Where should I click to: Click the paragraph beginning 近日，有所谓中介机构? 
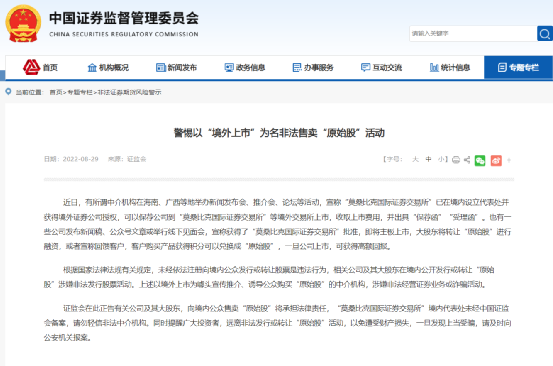[x=277, y=224]
